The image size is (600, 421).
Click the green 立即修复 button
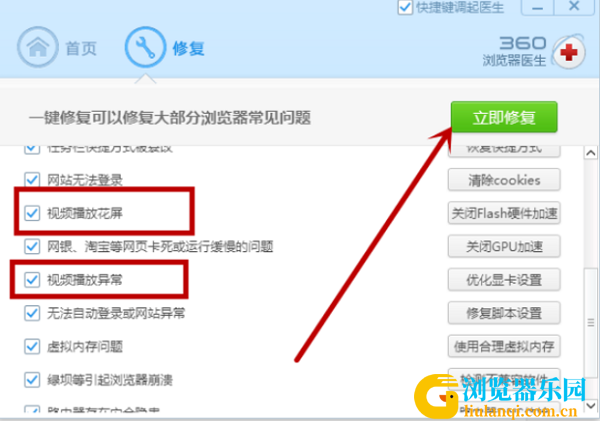click(x=504, y=117)
